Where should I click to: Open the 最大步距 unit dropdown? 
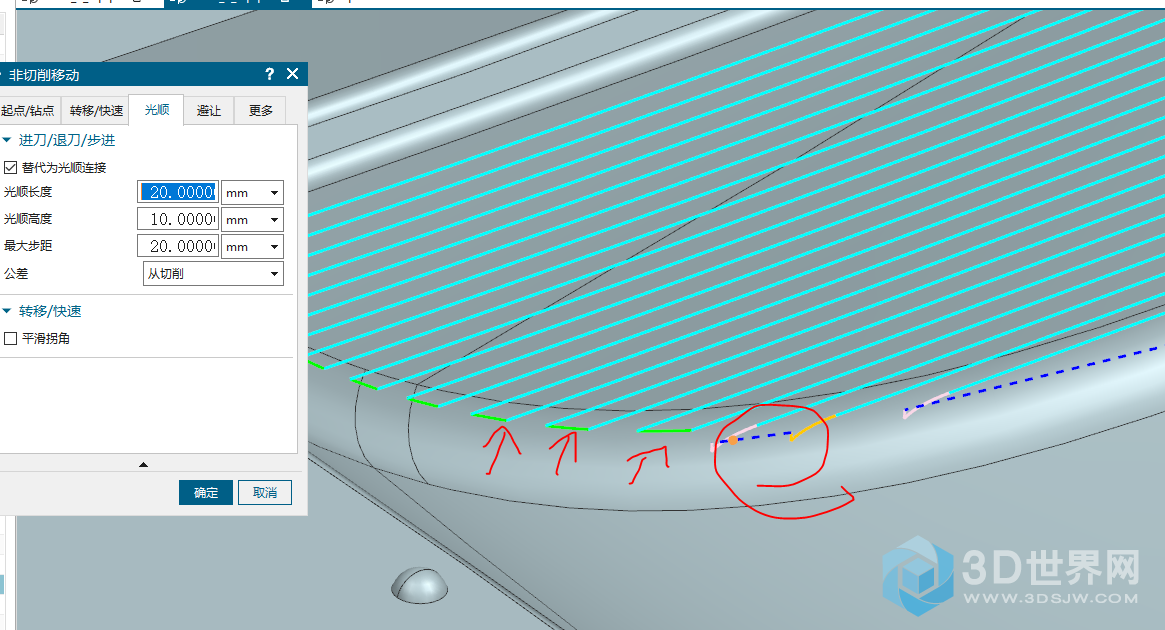coord(253,246)
